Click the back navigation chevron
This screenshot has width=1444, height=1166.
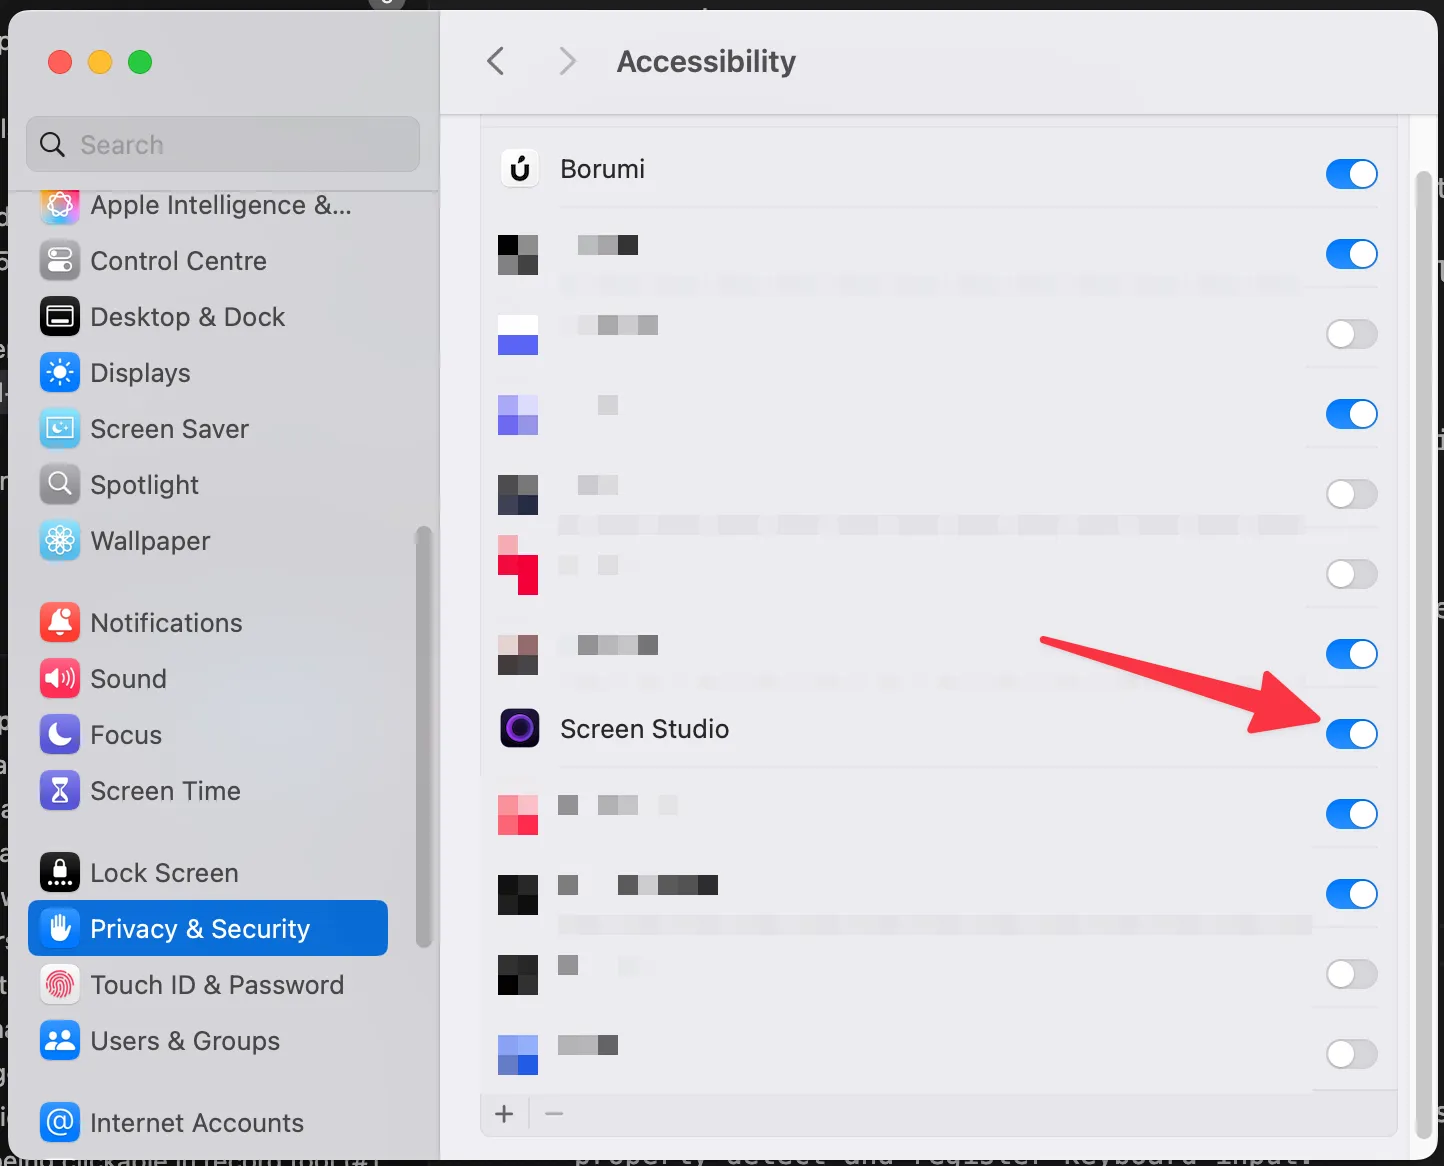point(496,61)
